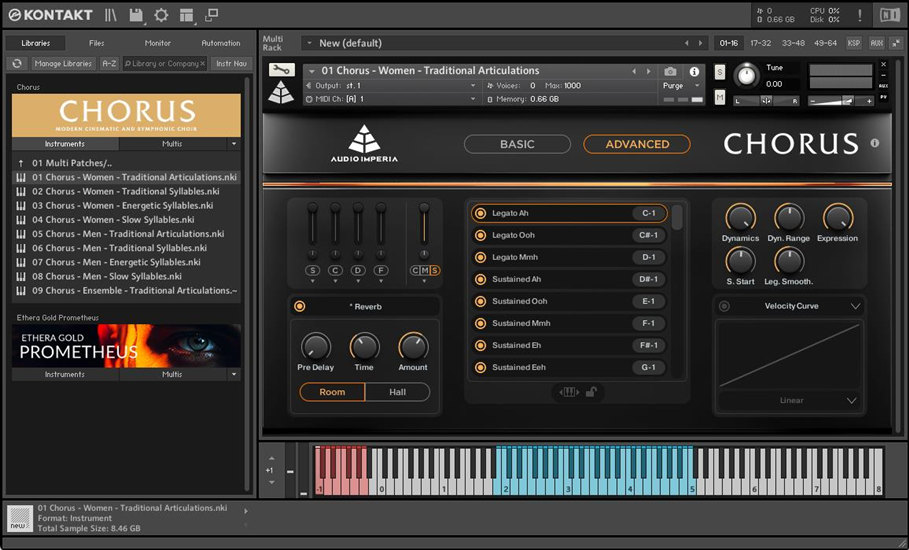
Task: Click the Dynamics knob
Action: [x=740, y=217]
